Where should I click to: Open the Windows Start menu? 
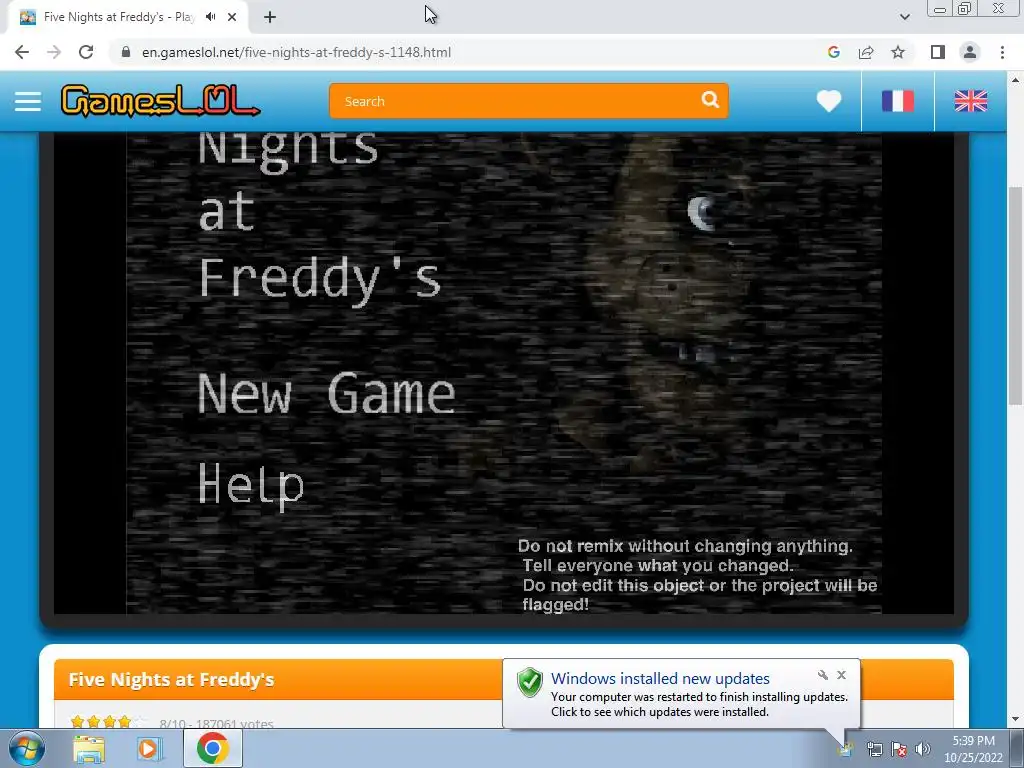(x=27, y=748)
